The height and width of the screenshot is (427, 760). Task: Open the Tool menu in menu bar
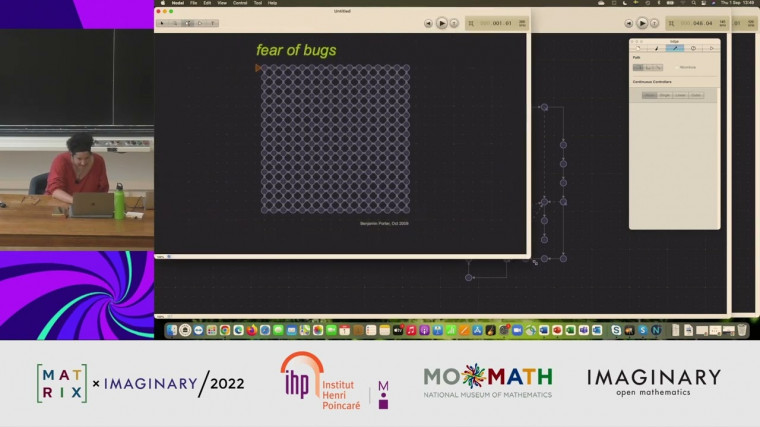click(257, 3)
